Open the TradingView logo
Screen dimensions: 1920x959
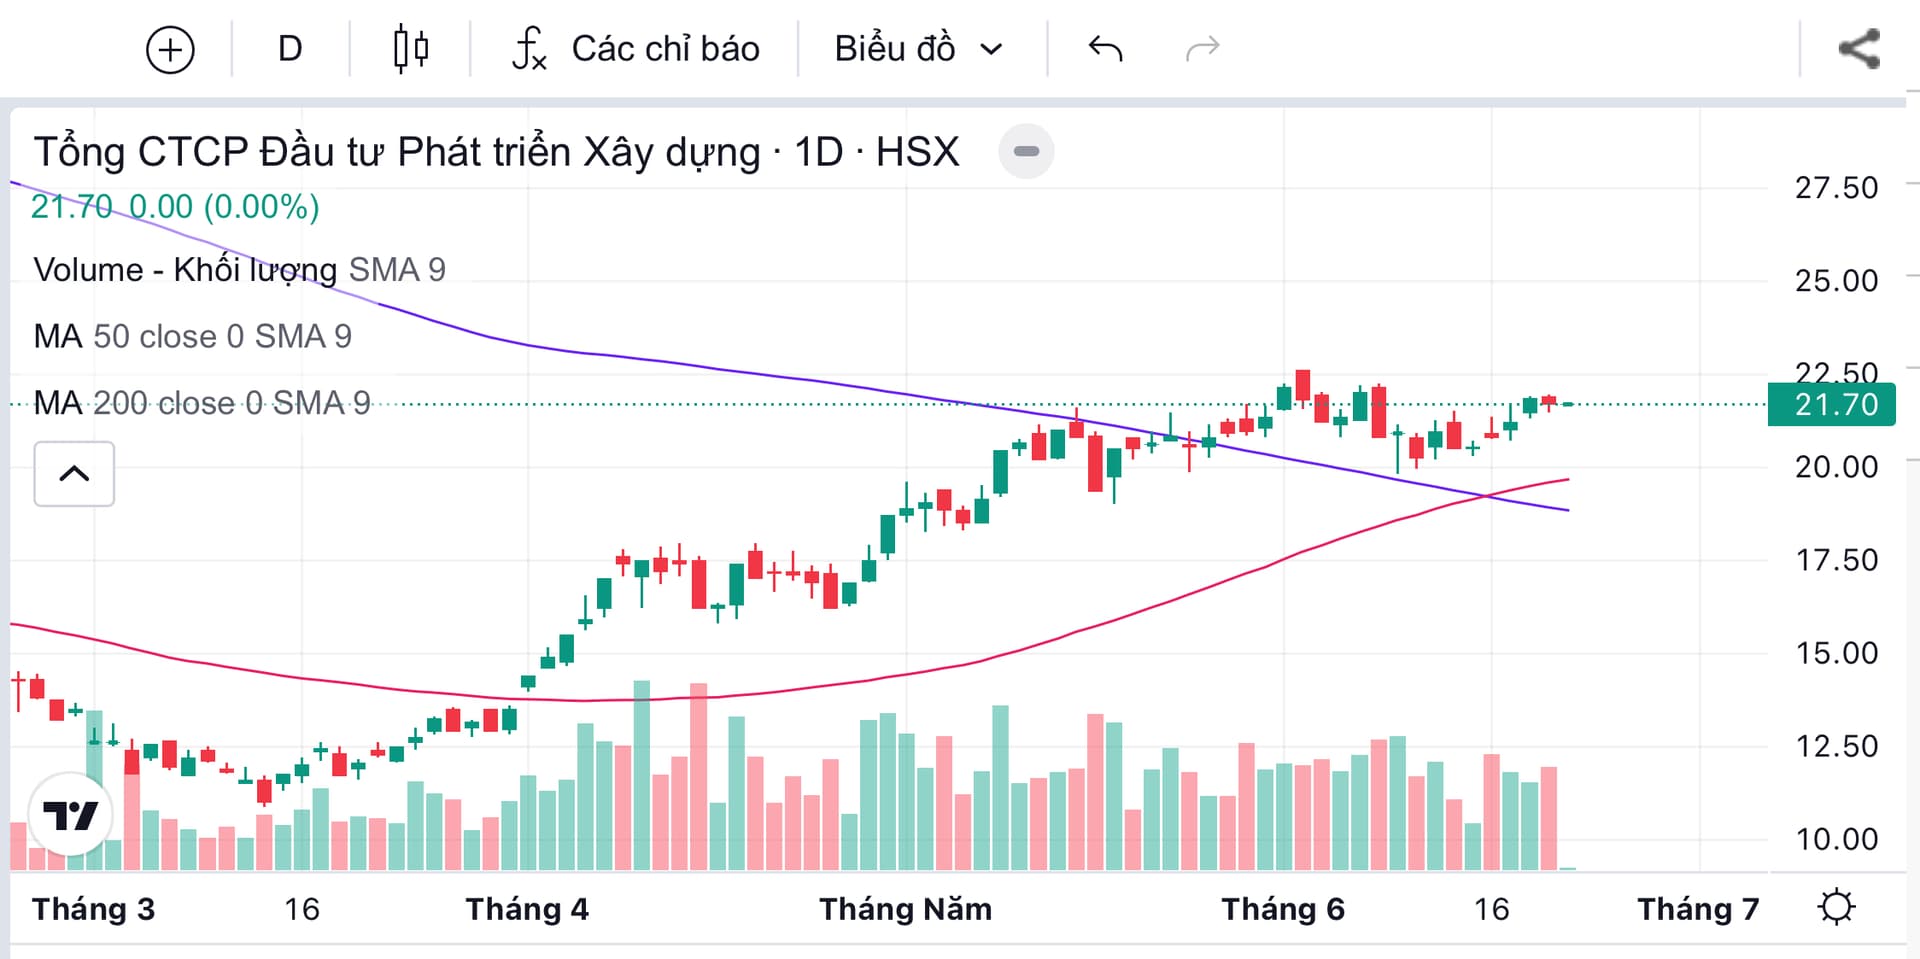70,815
